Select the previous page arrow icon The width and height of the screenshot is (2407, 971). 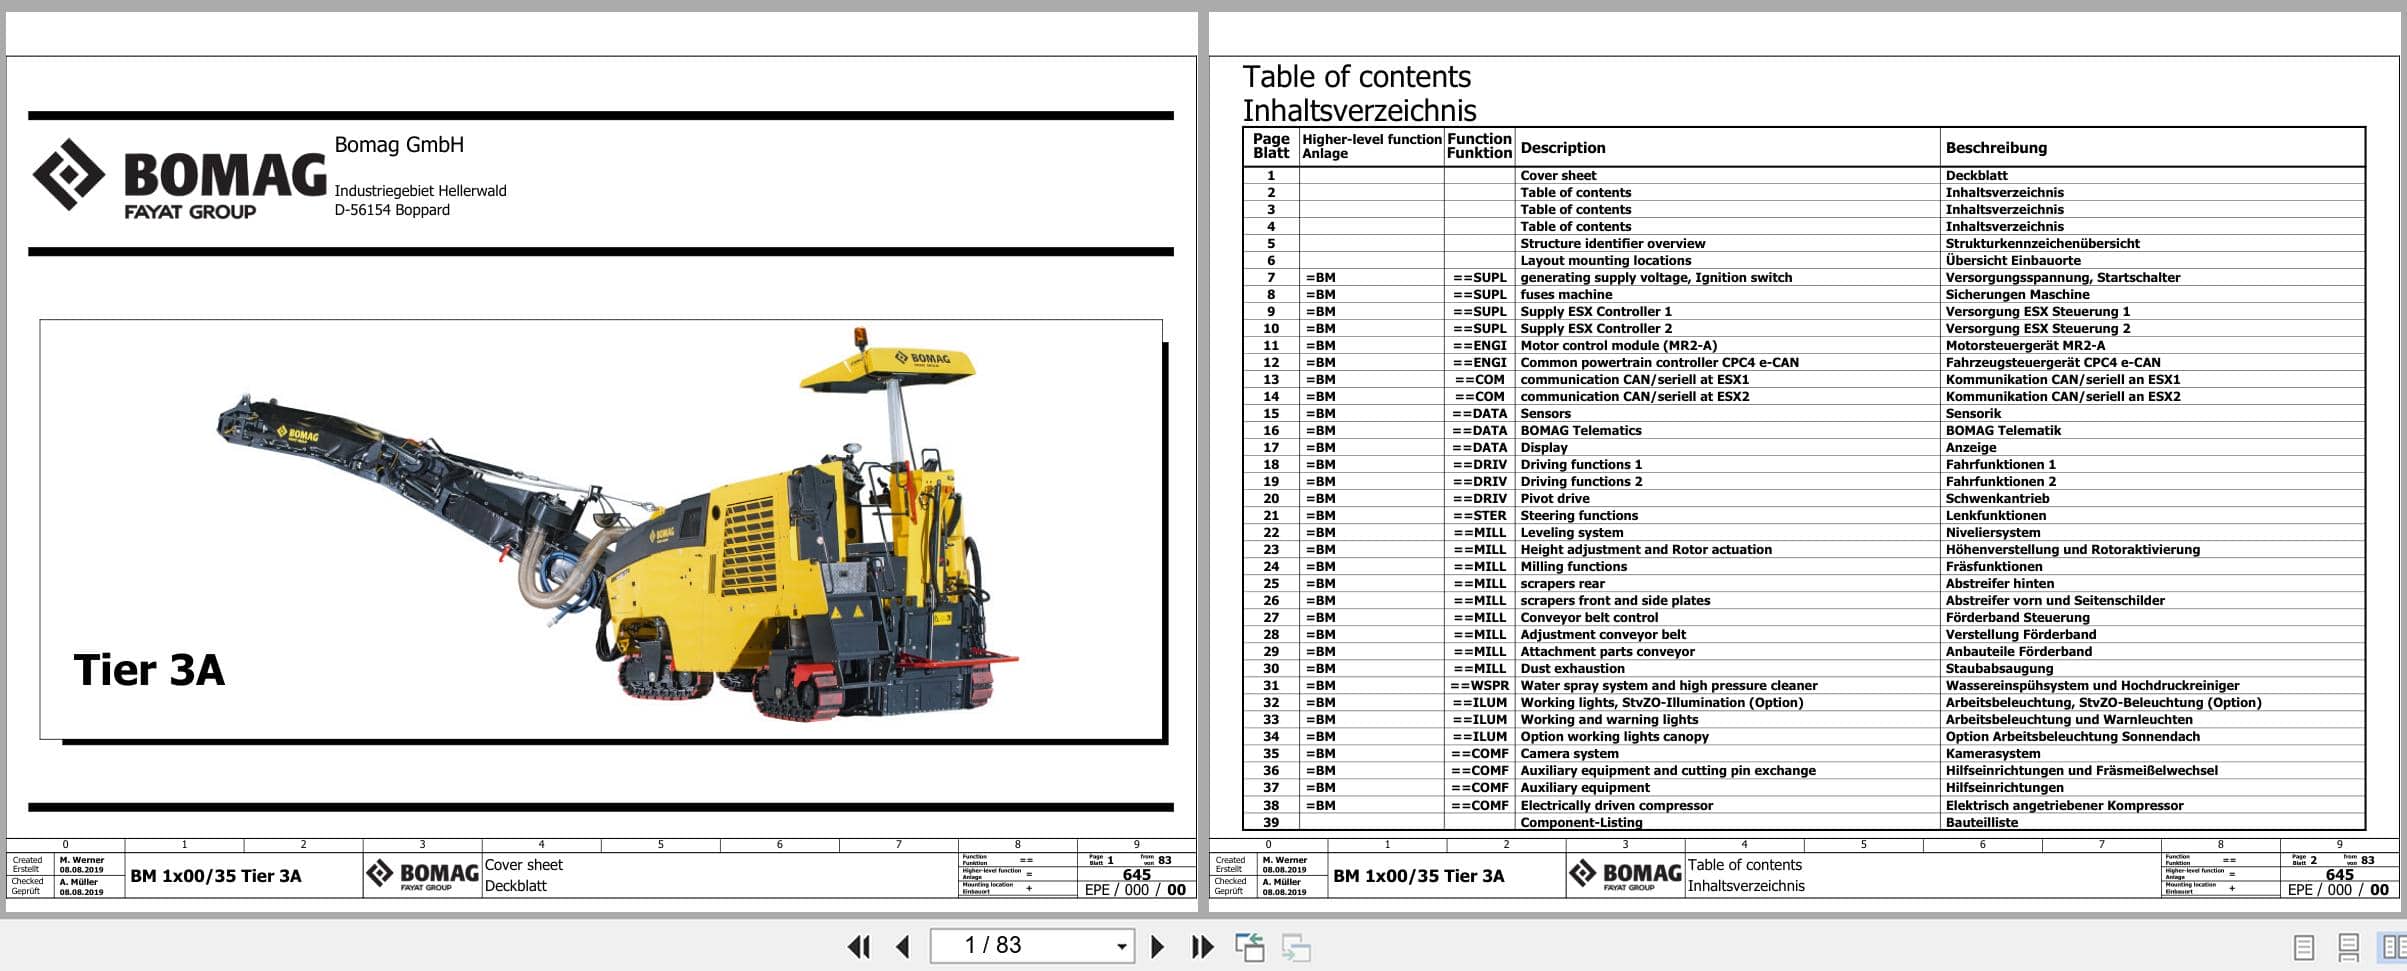tap(904, 944)
